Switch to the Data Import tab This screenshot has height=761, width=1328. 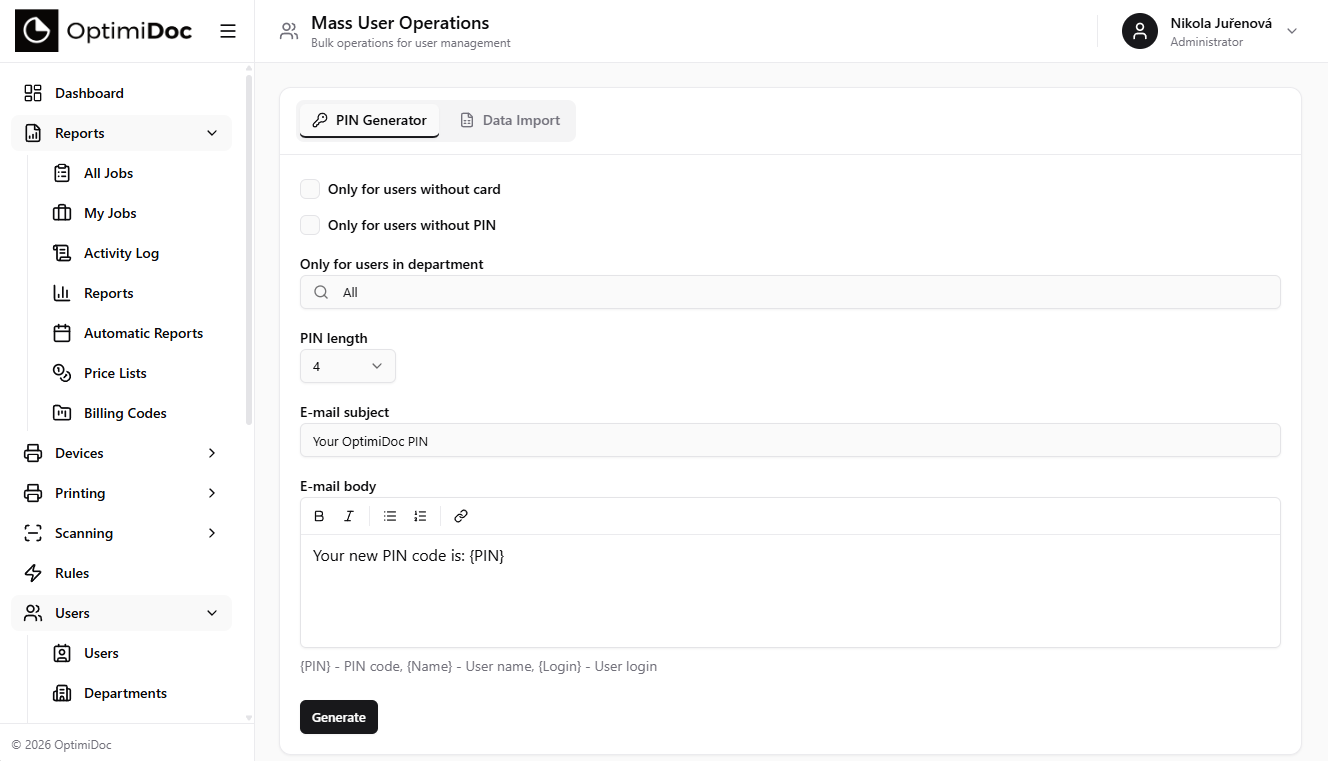[x=510, y=120]
